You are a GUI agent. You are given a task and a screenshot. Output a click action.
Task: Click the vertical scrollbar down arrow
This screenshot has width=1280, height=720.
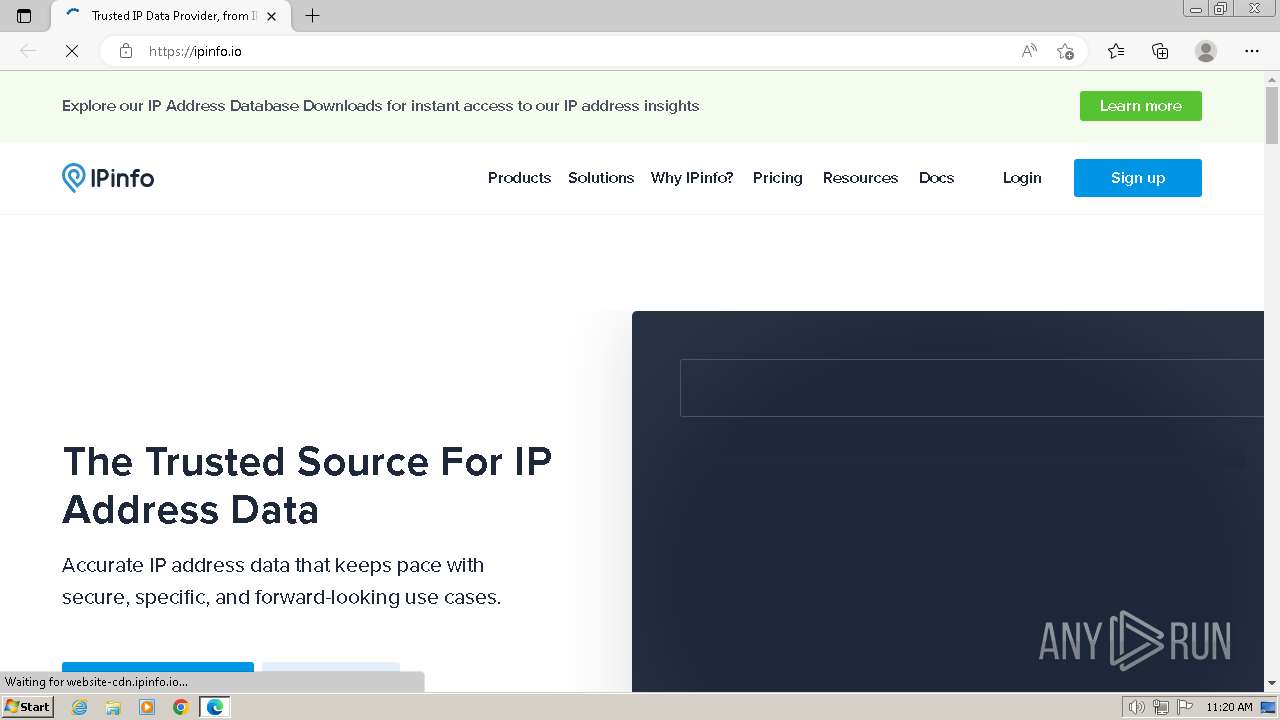[x=1272, y=683]
